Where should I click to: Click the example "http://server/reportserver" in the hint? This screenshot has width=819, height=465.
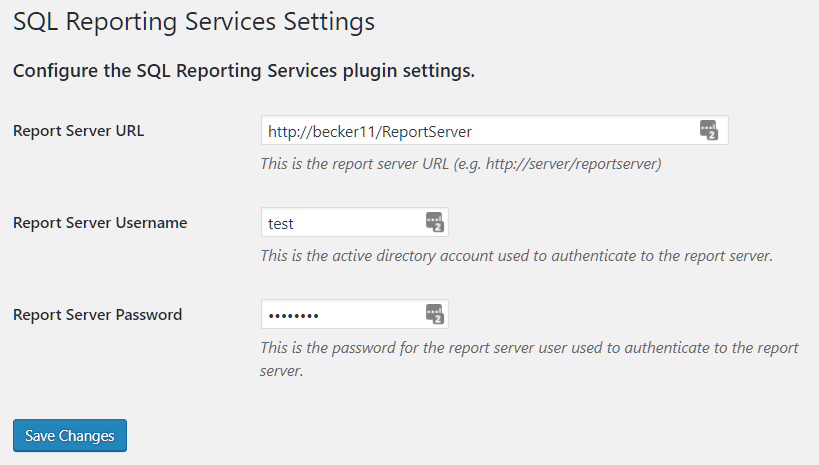(x=572, y=163)
